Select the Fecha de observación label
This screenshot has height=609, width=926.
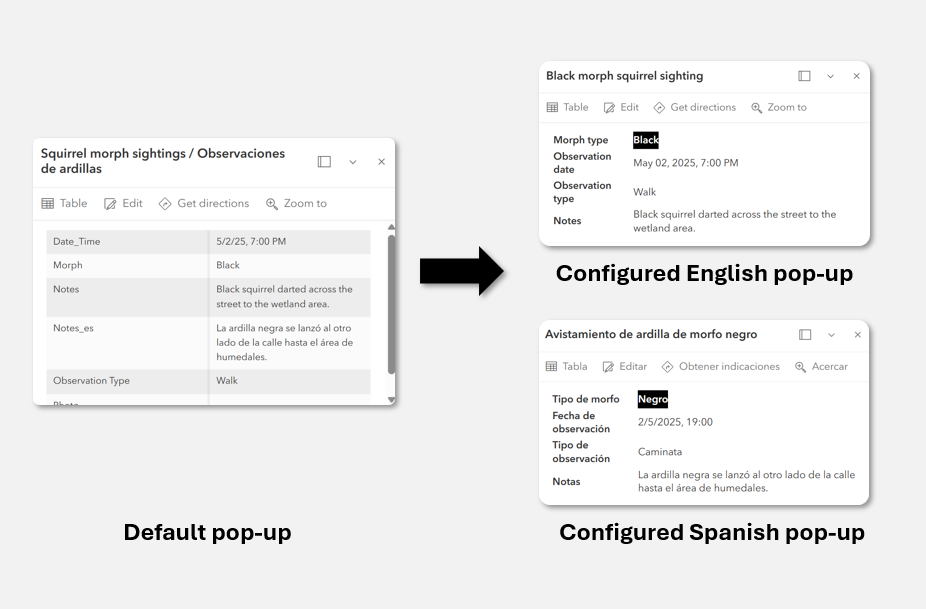pyautogui.click(x=581, y=422)
